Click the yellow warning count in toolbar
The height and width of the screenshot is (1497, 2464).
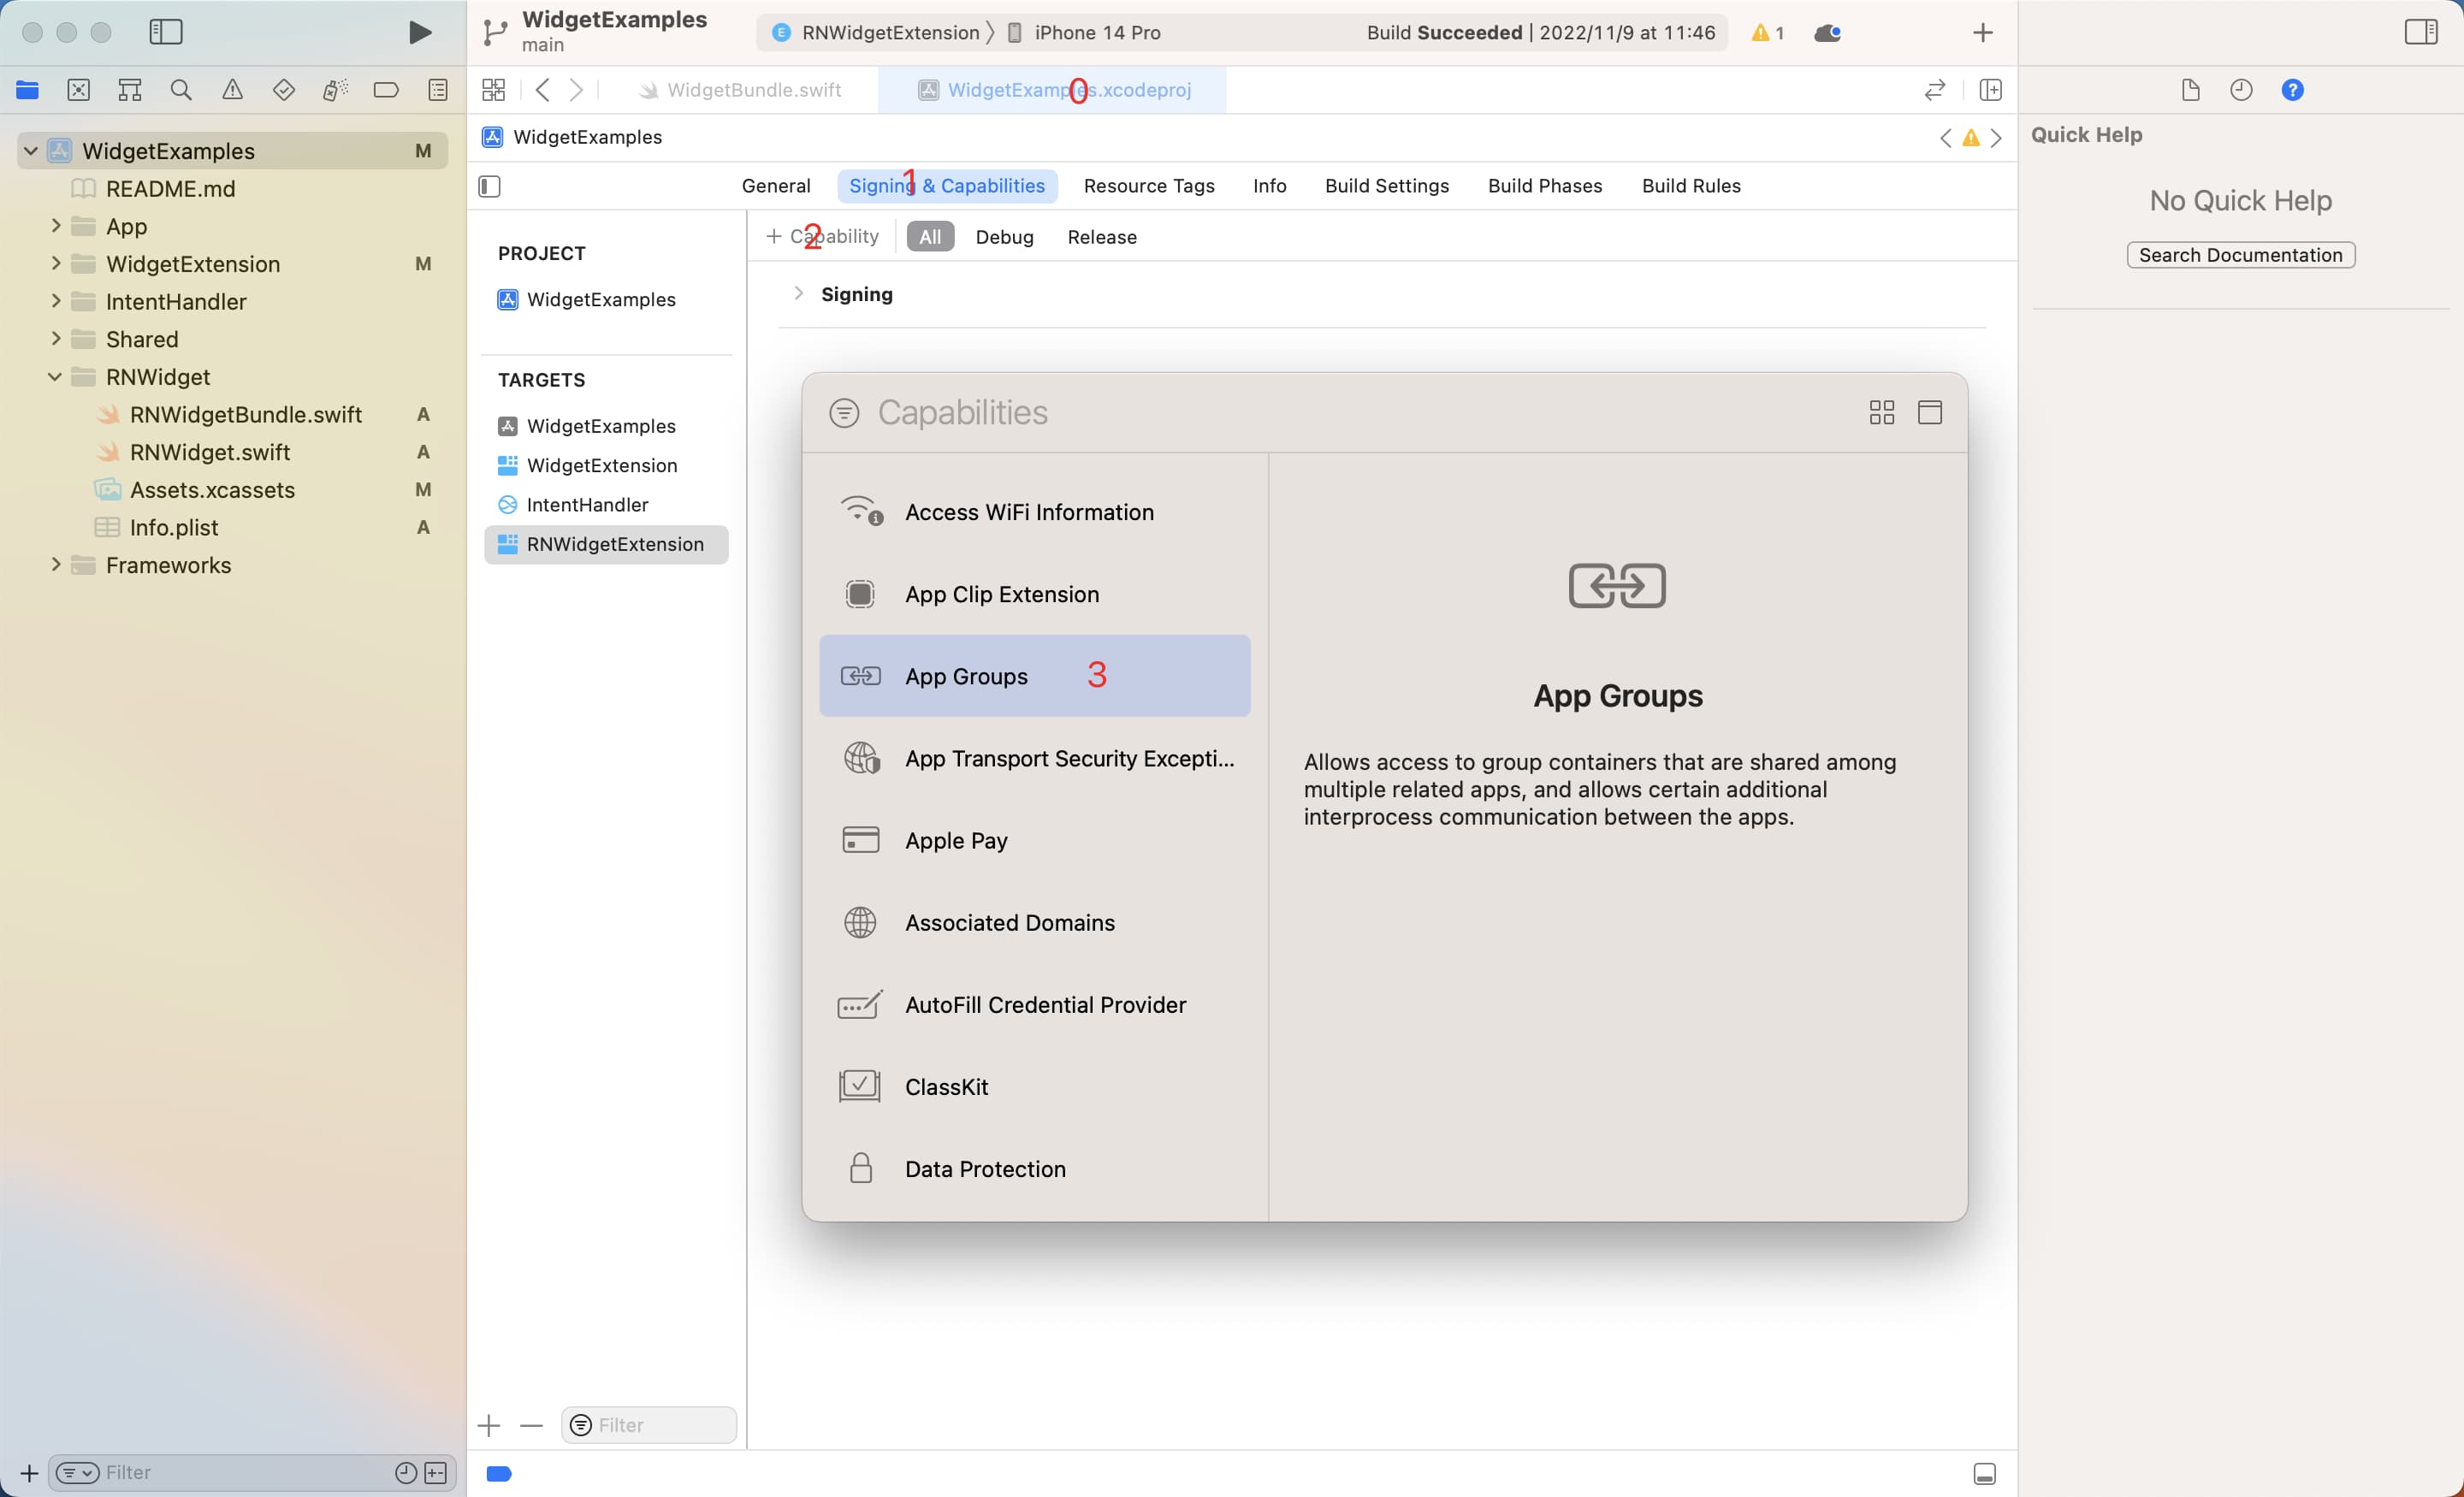tap(1768, 33)
